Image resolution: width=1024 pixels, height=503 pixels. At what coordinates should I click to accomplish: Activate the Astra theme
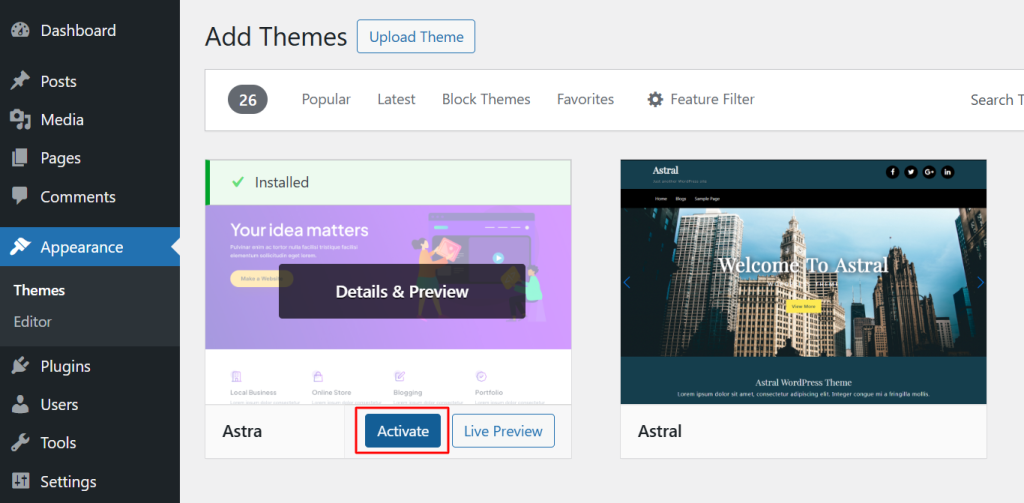click(403, 431)
